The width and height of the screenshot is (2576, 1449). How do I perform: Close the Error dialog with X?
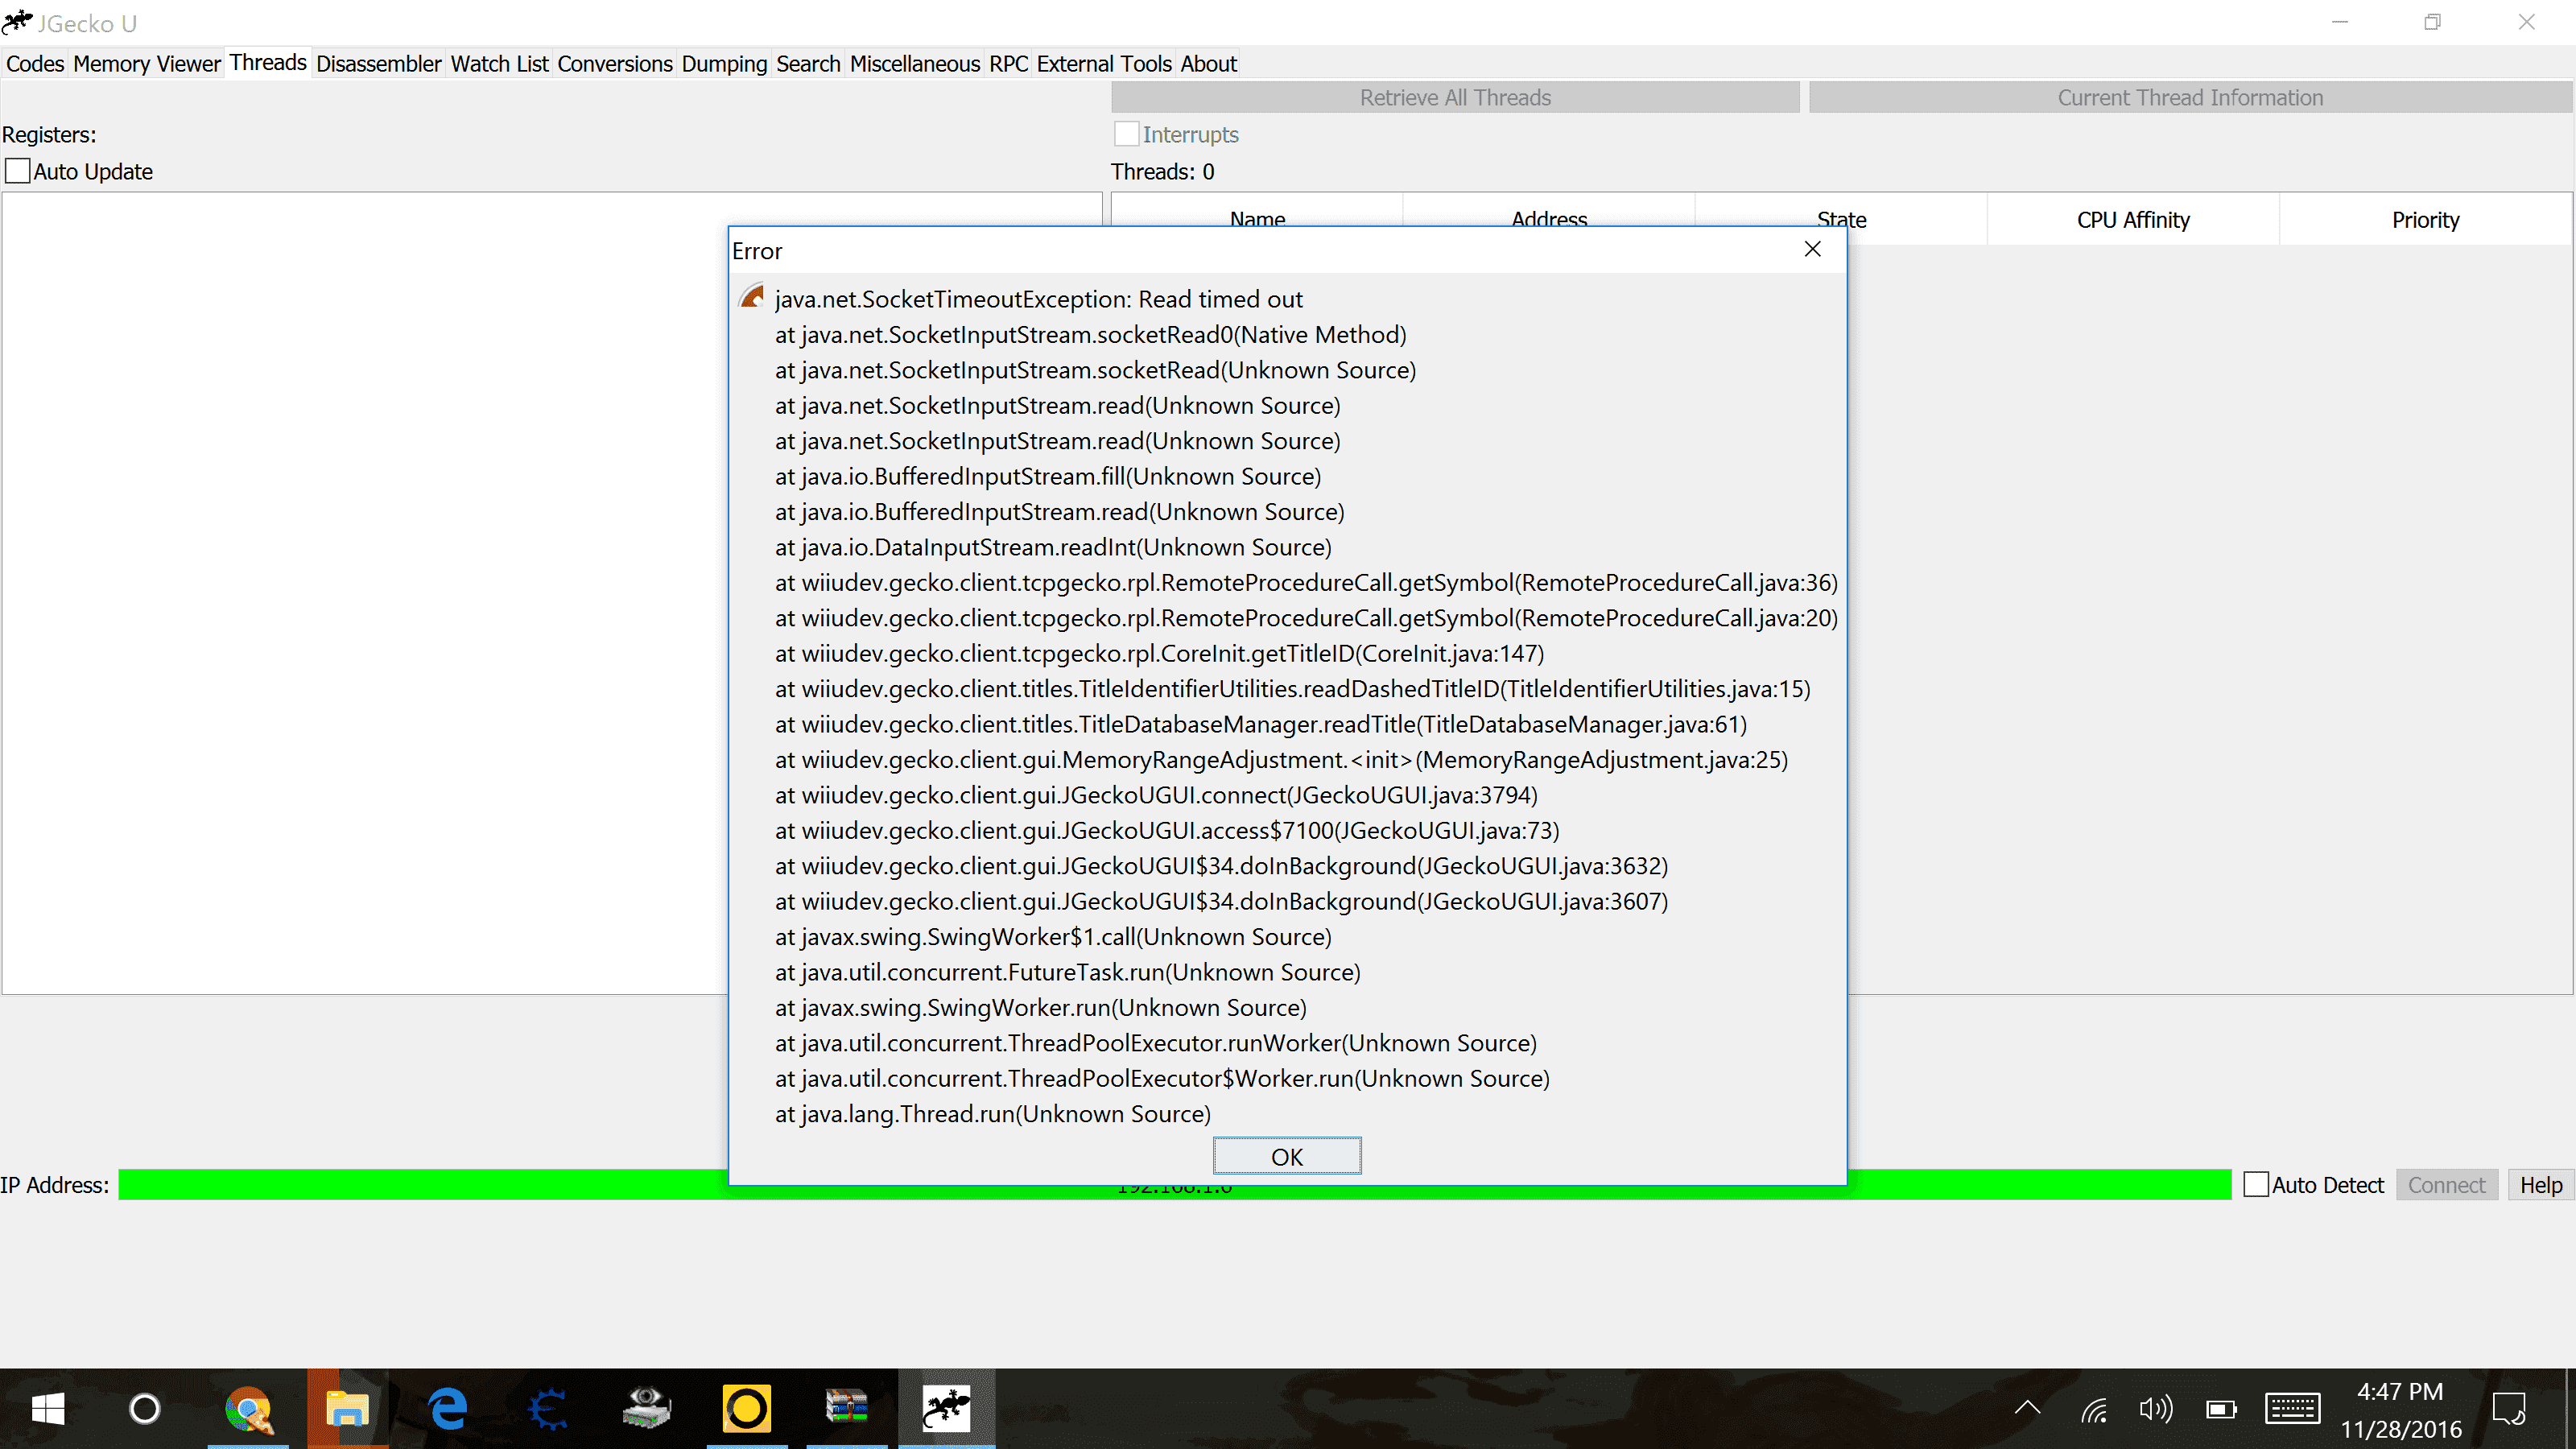click(x=1812, y=249)
